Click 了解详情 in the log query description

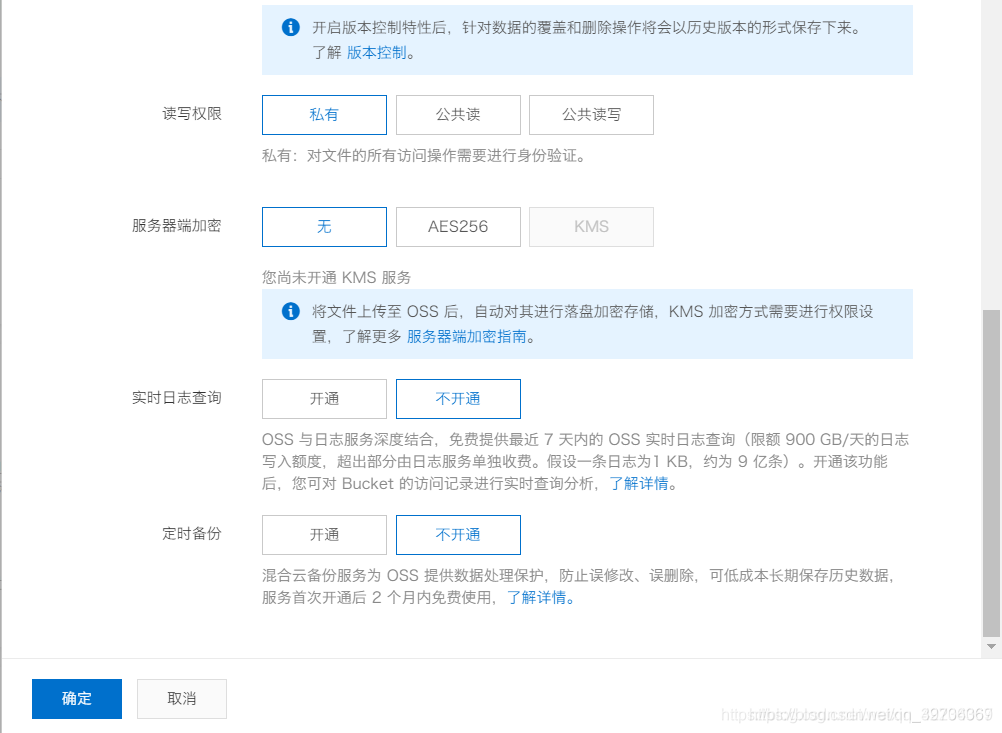pyautogui.click(x=637, y=484)
